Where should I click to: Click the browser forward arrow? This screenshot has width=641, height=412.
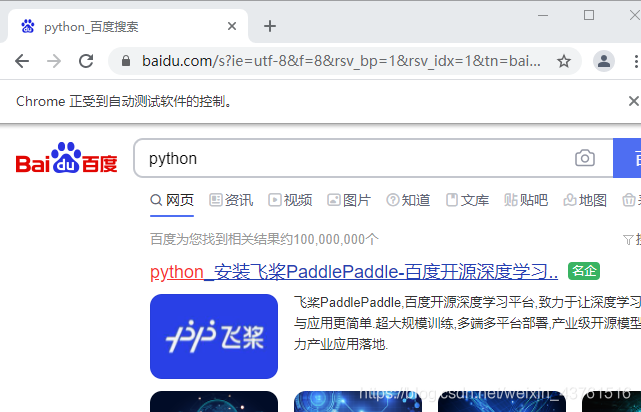54,61
